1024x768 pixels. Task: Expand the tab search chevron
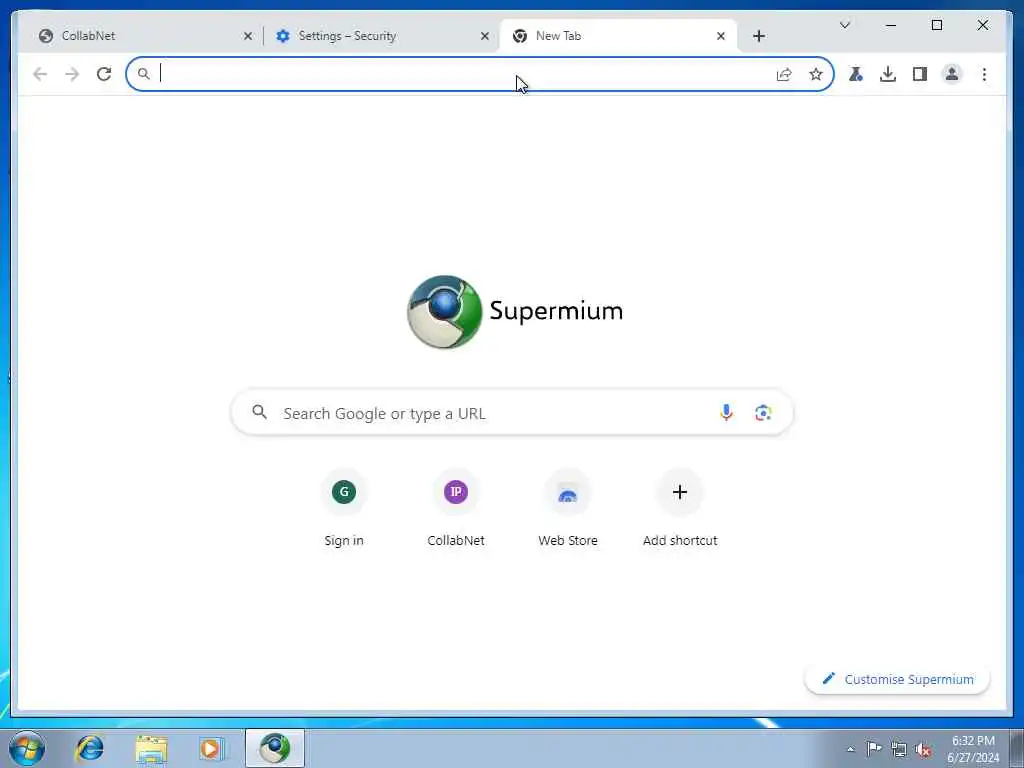[x=844, y=25]
